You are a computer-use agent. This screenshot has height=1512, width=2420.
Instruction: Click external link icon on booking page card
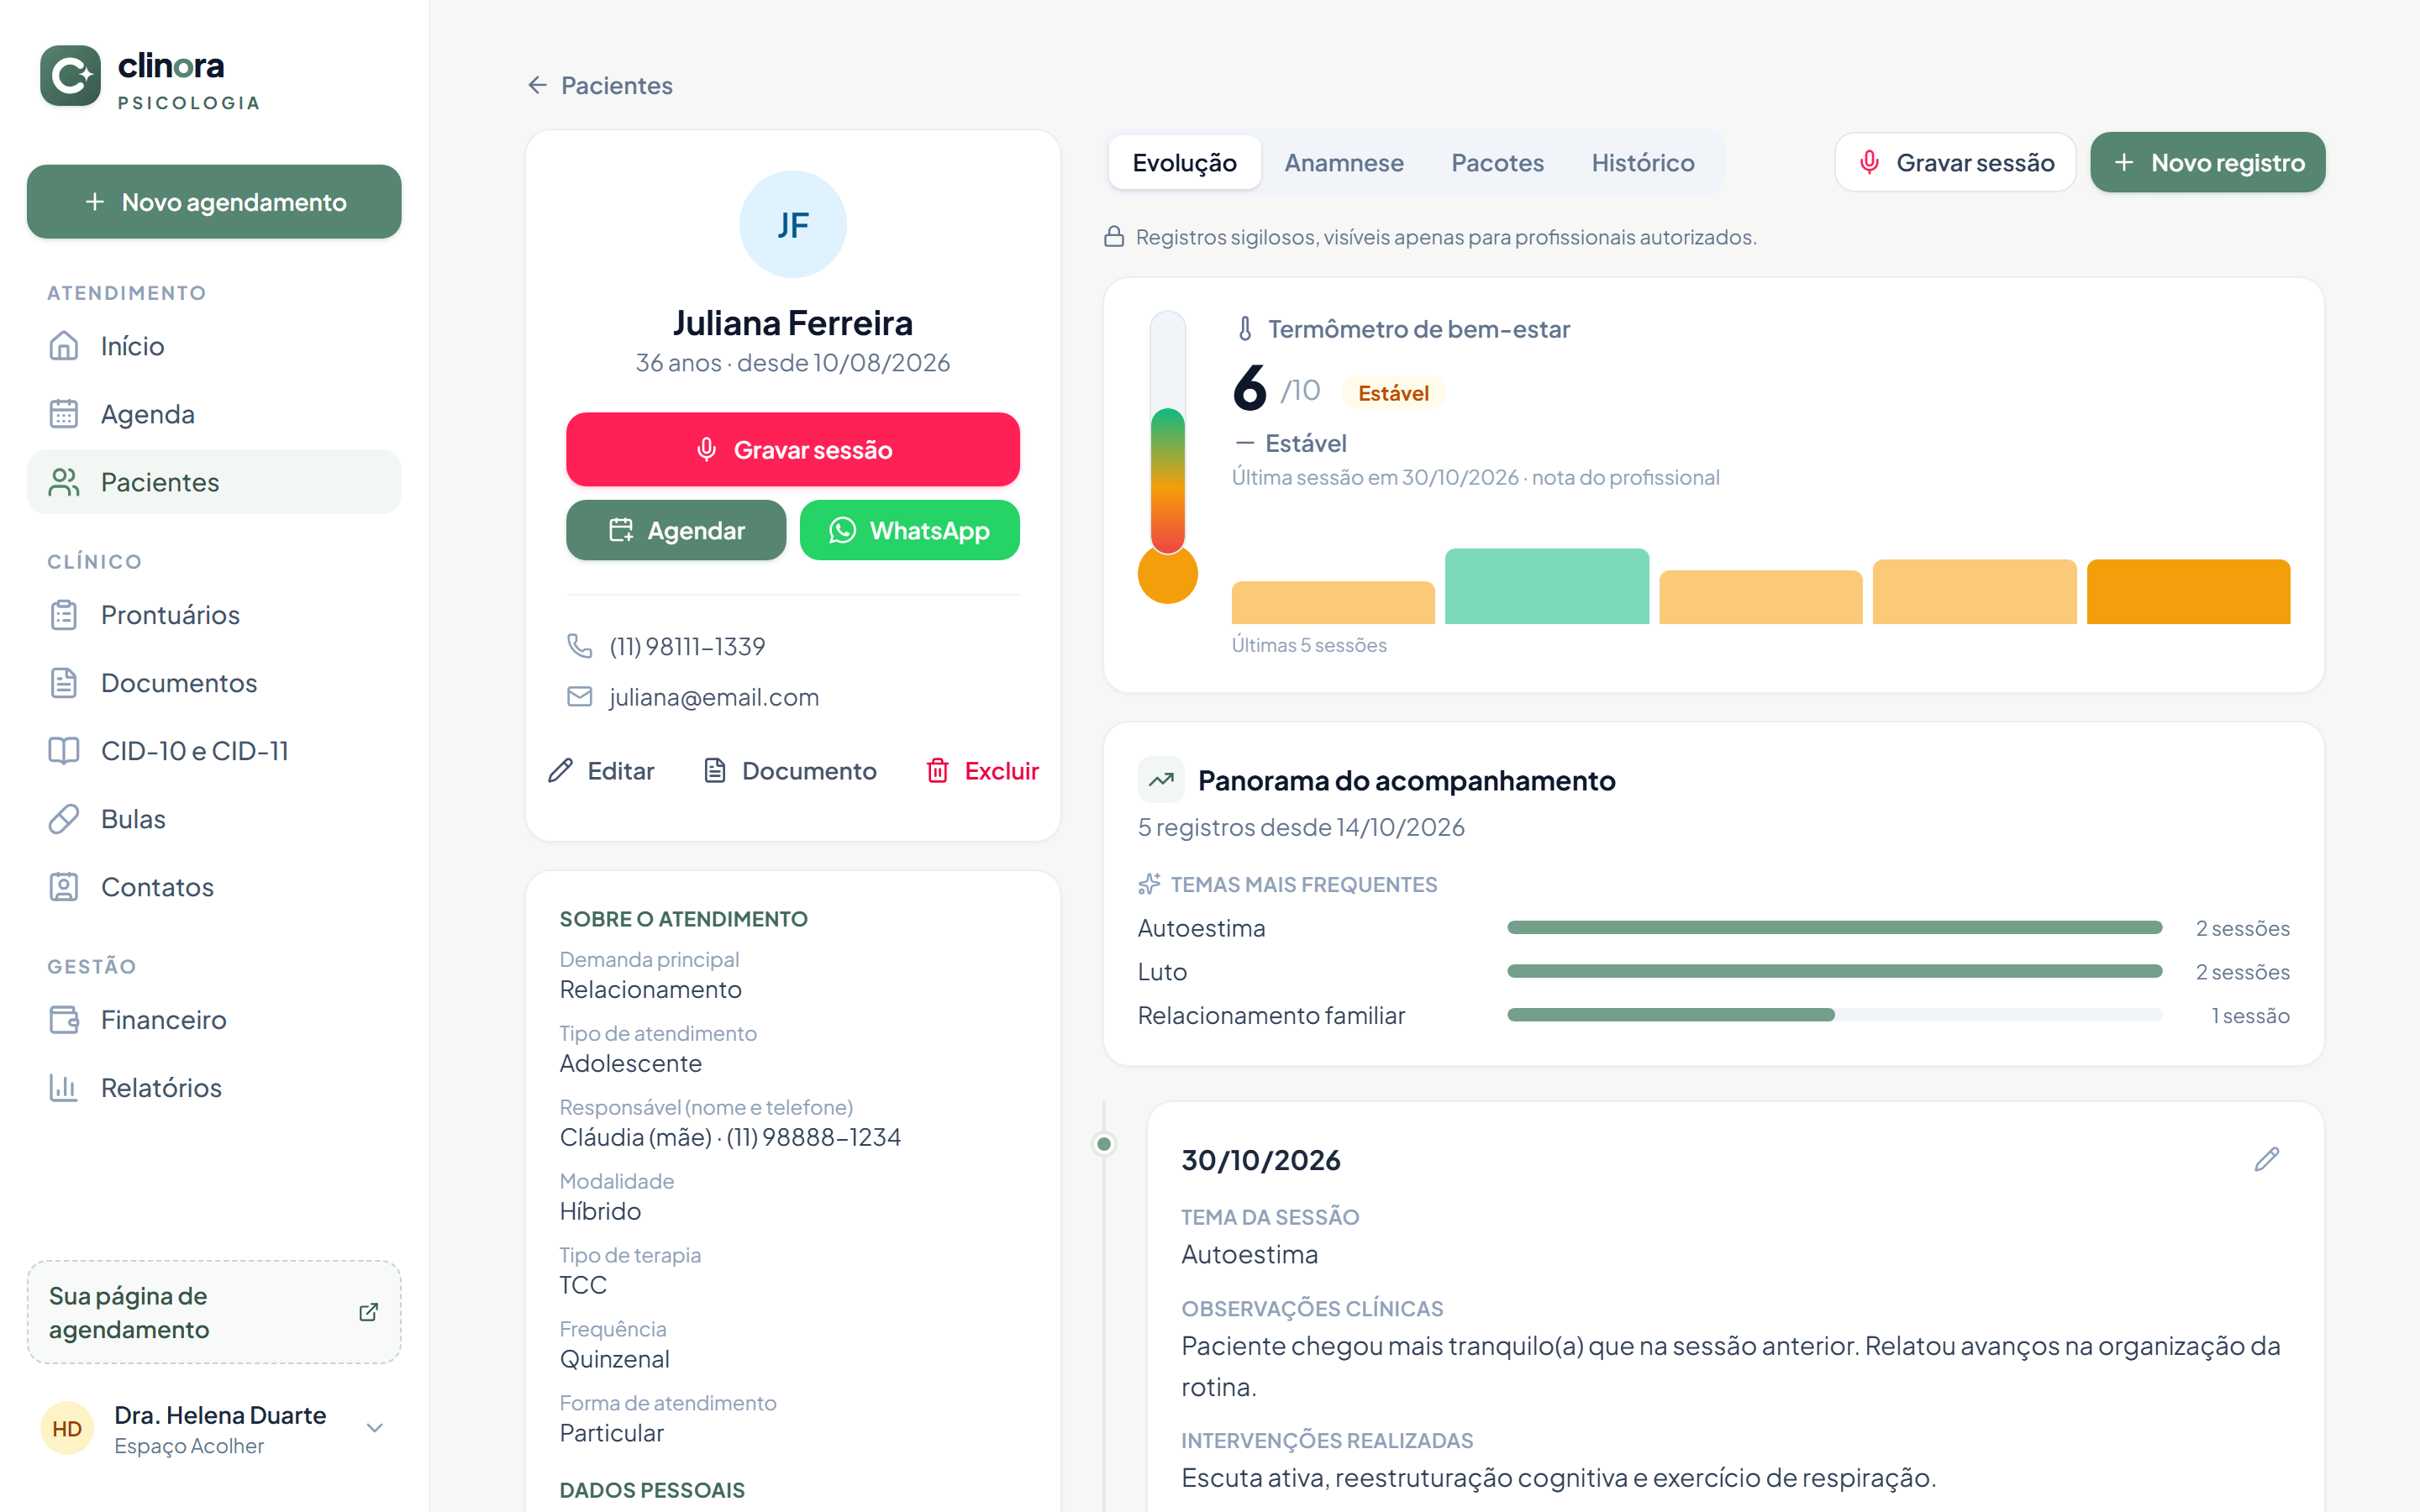pyautogui.click(x=368, y=1312)
